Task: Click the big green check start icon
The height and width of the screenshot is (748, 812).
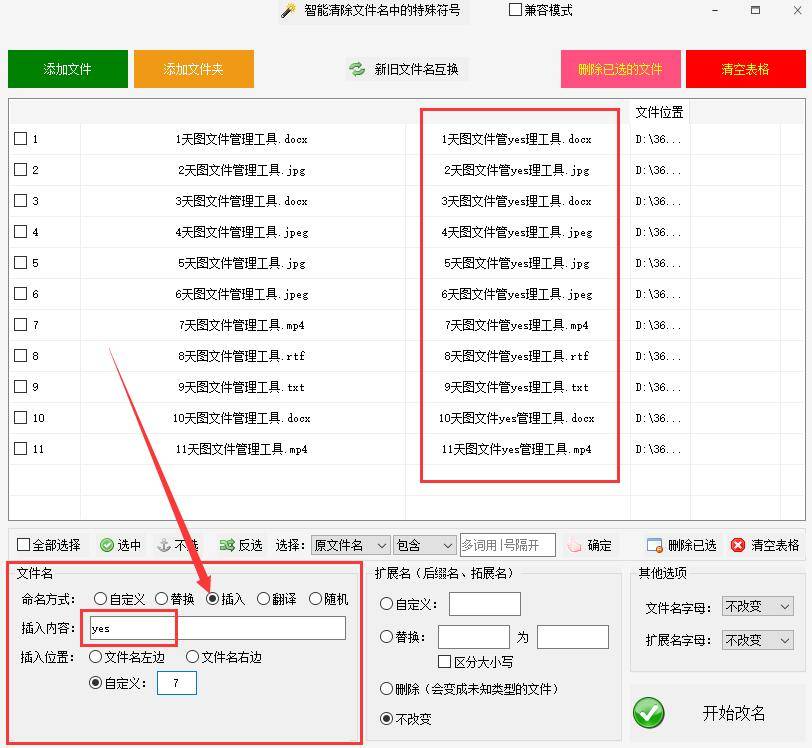Action: (x=648, y=713)
